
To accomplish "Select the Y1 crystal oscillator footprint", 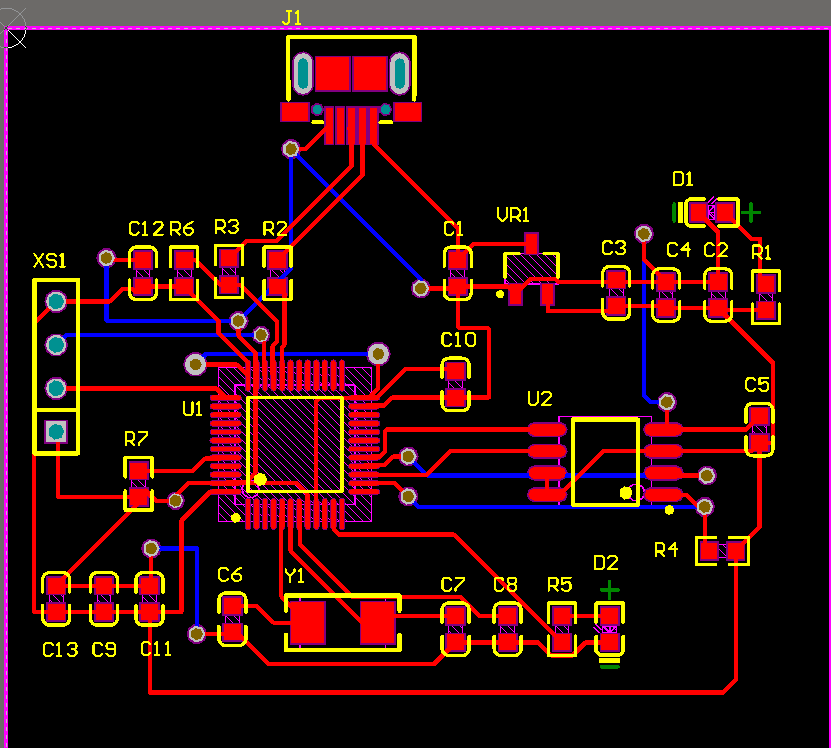I will tap(342, 622).
